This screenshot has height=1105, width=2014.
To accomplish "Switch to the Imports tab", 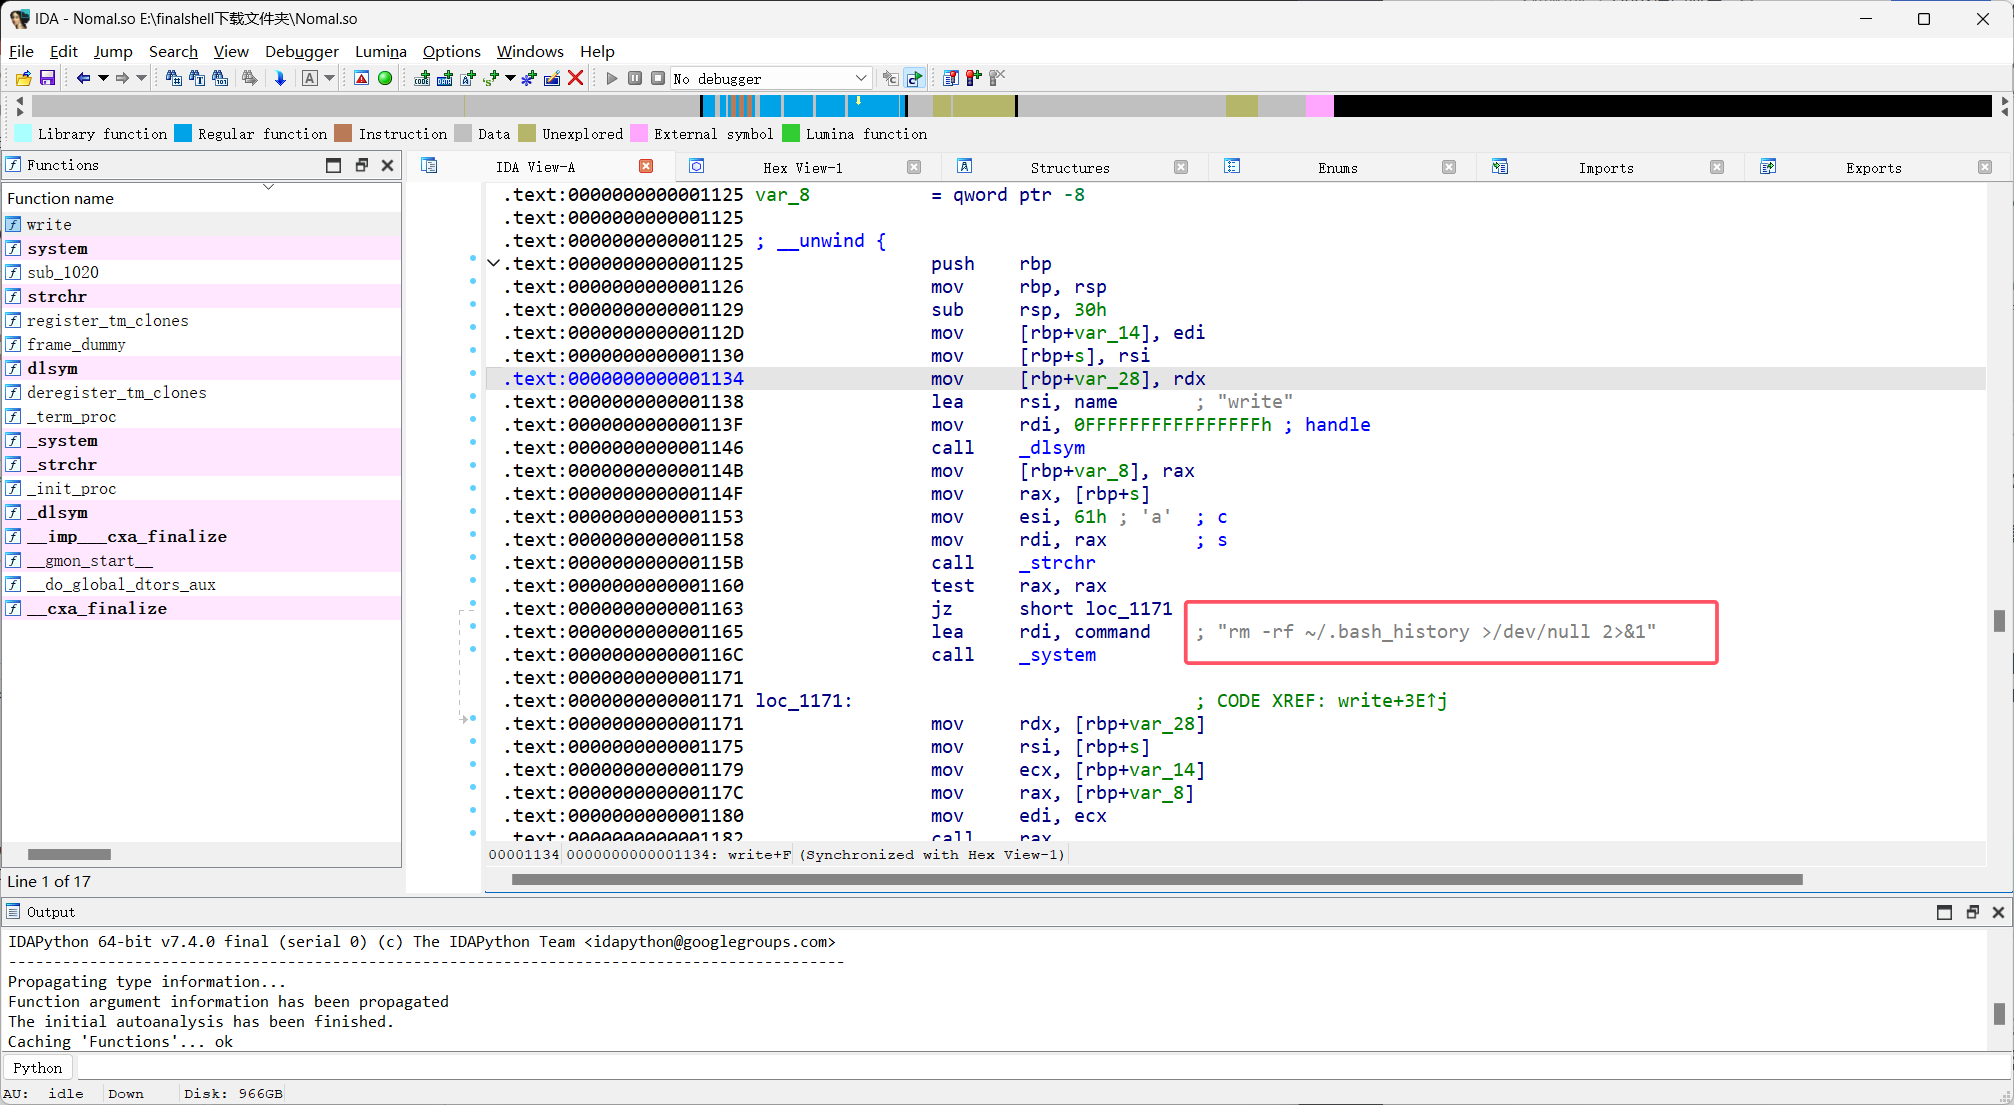I will tap(1605, 167).
